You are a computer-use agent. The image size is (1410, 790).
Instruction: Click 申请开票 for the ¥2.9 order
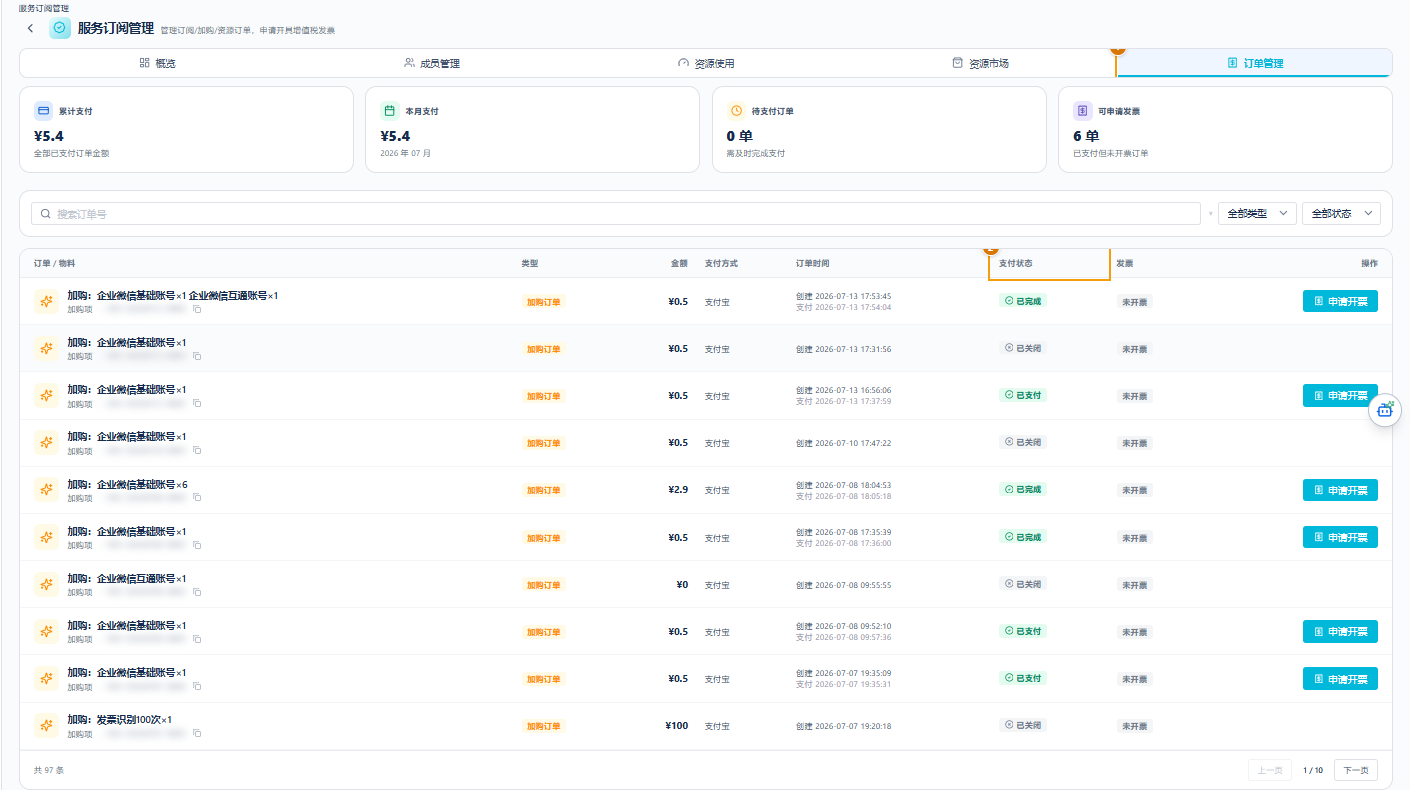click(1340, 490)
